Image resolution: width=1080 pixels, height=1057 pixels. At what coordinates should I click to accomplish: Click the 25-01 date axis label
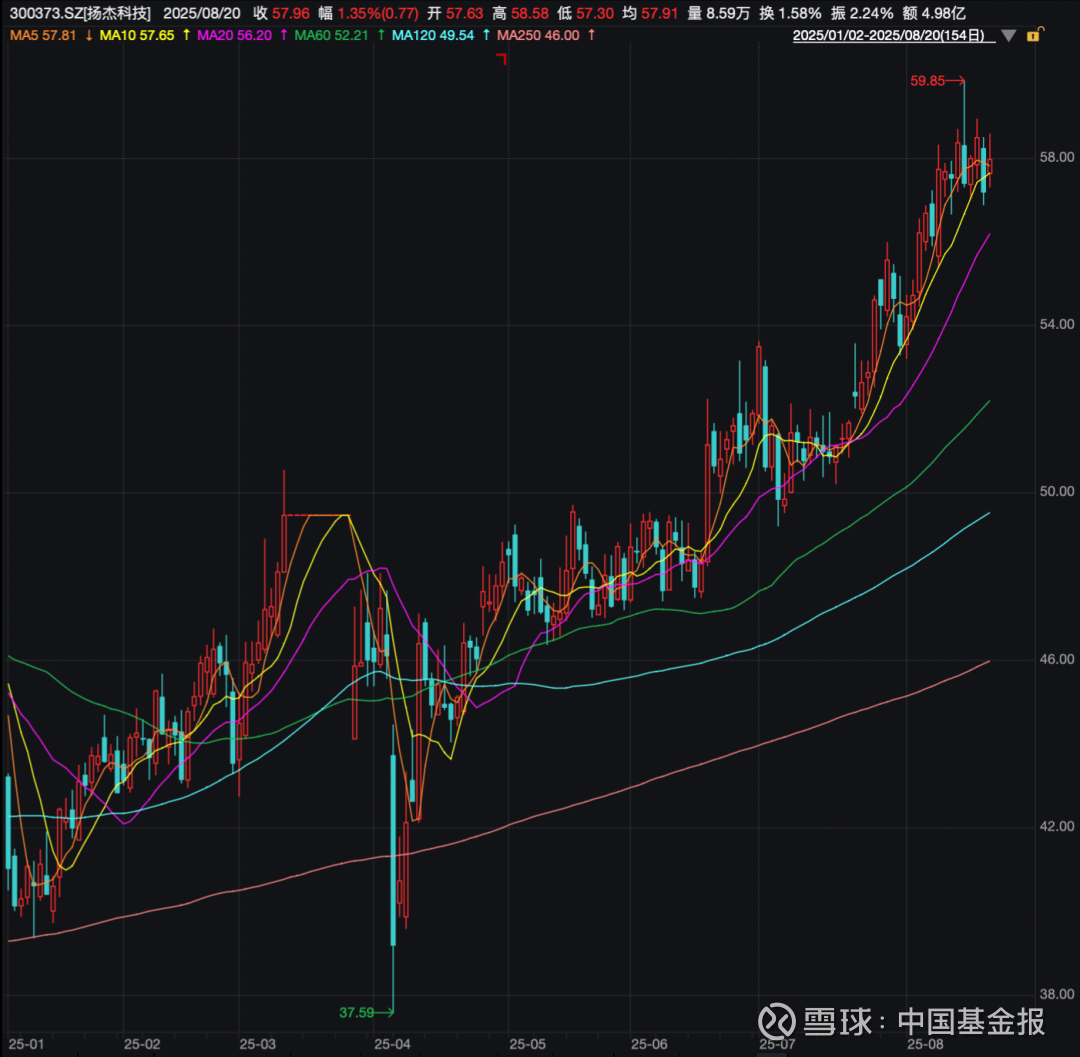pyautogui.click(x=25, y=1045)
